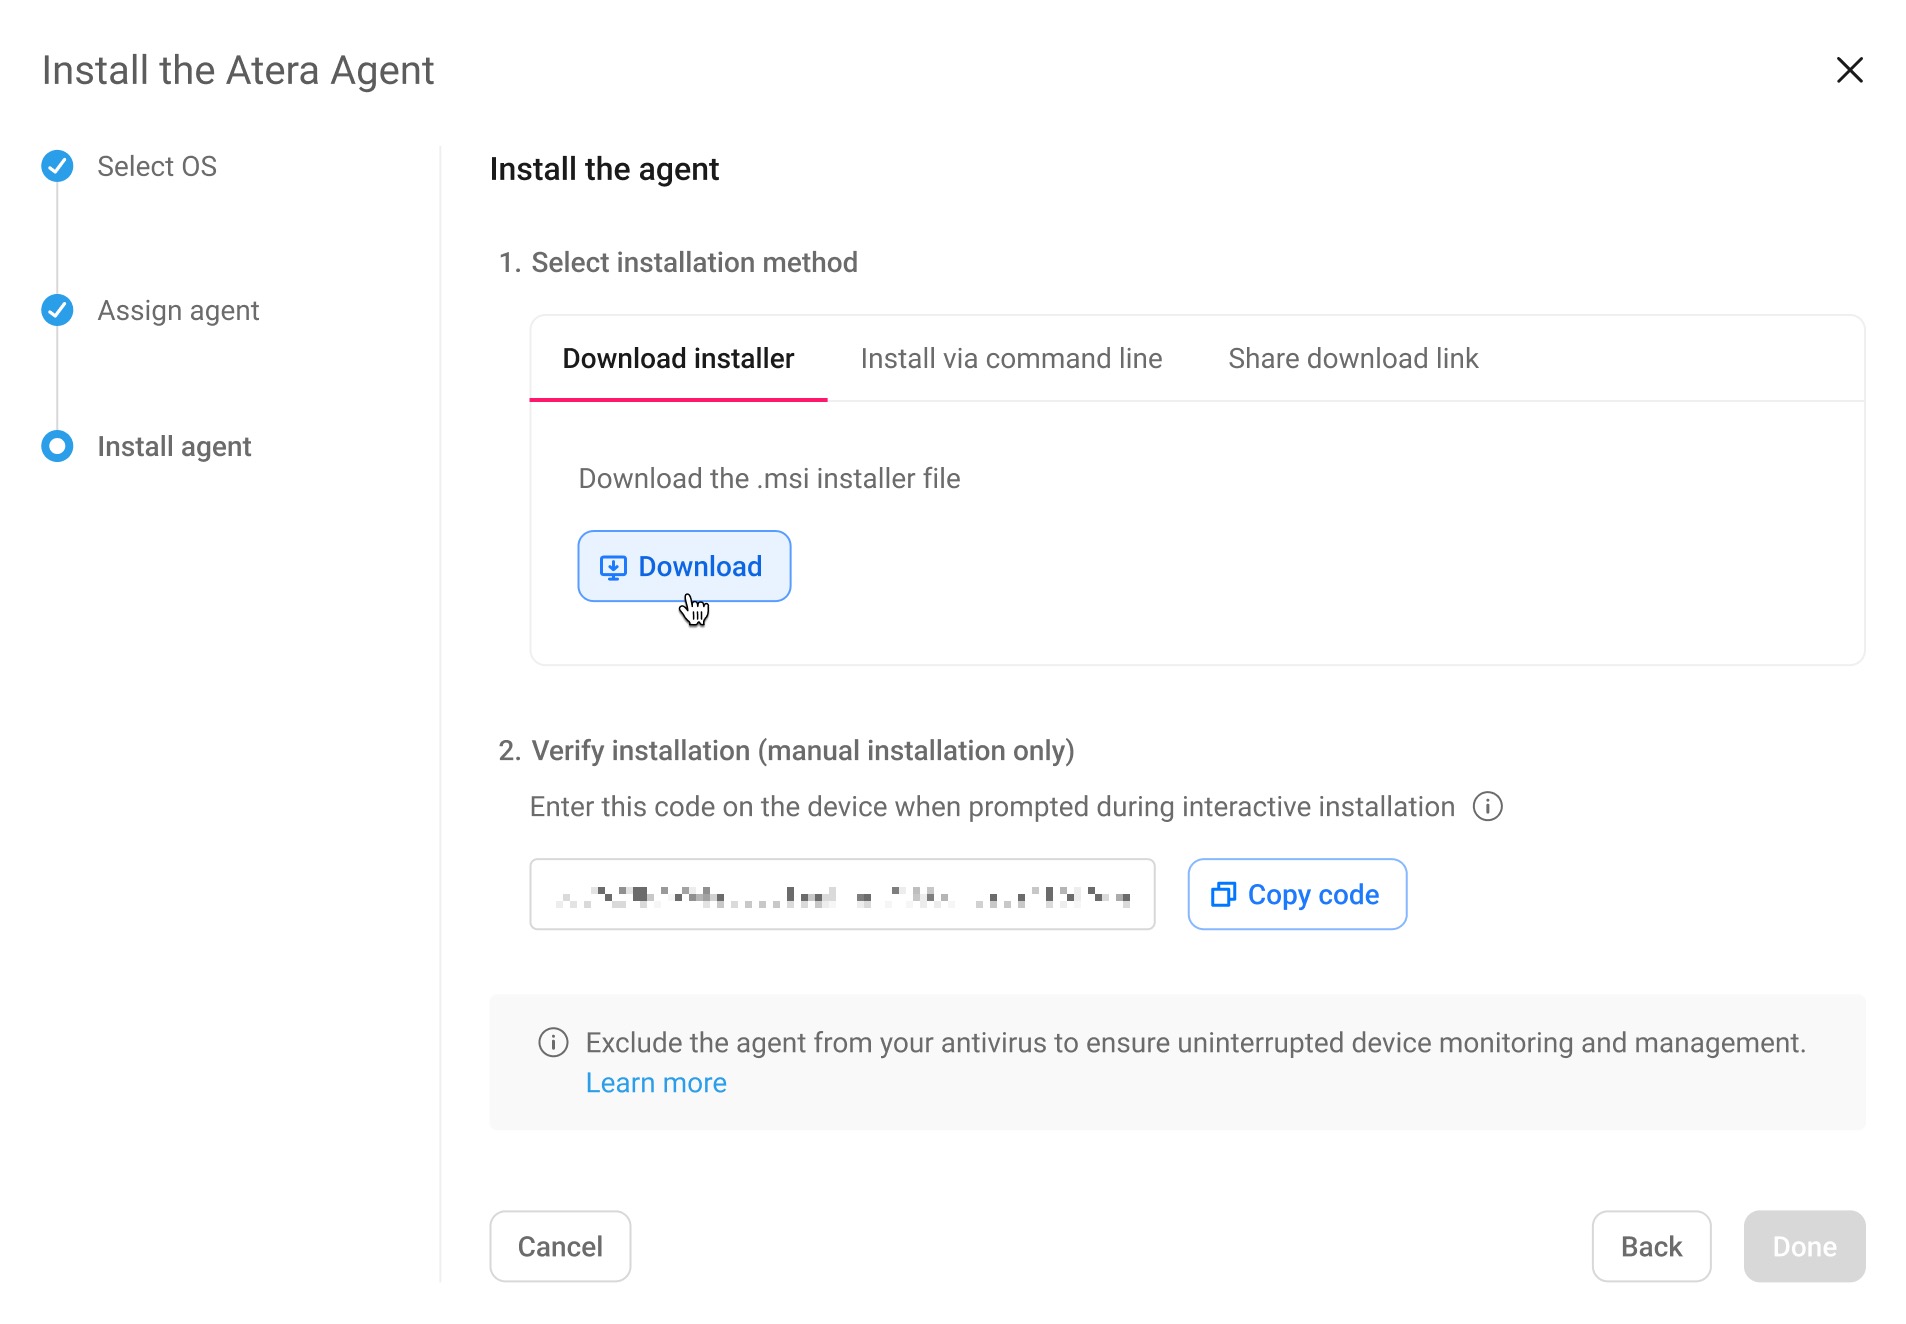Screen dimensions: 1906x1324
Task: Close the Install the Atera Agent dialog
Action: [1849, 70]
